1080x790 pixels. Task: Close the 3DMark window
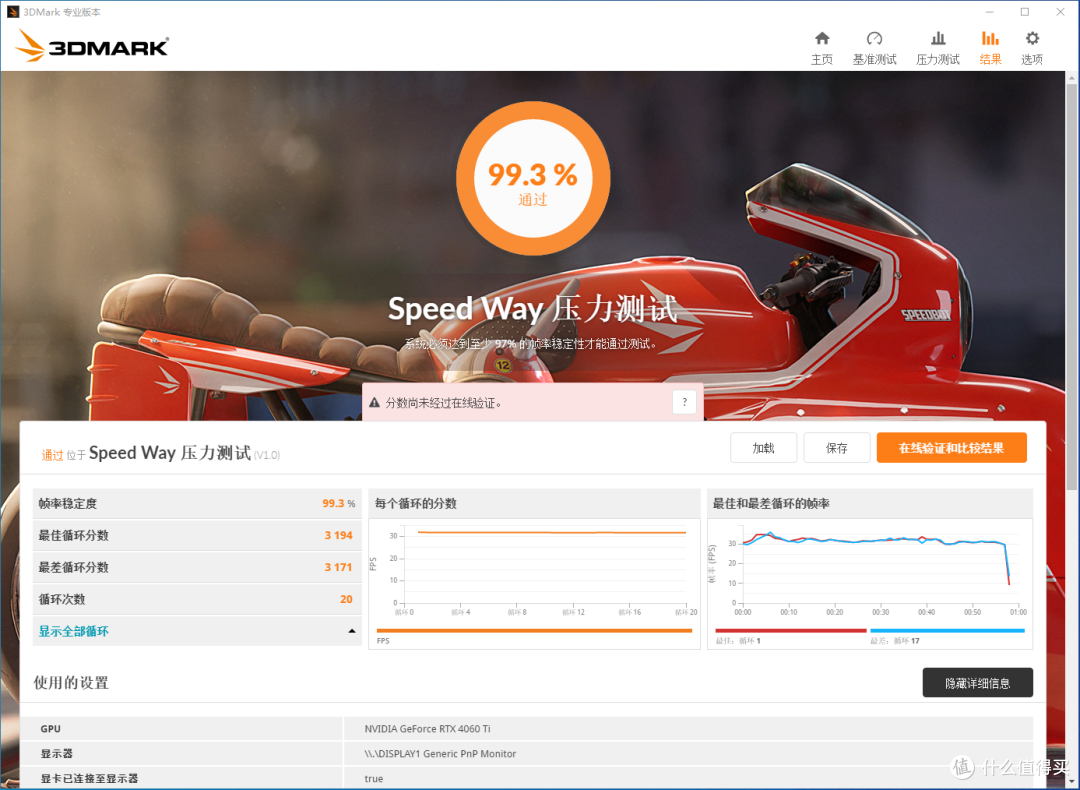point(1060,12)
